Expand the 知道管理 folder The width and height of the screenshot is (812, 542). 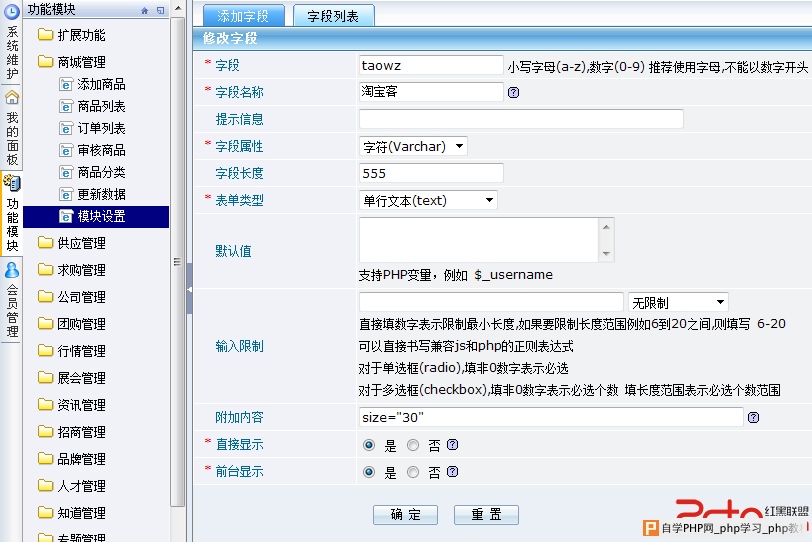(x=71, y=513)
